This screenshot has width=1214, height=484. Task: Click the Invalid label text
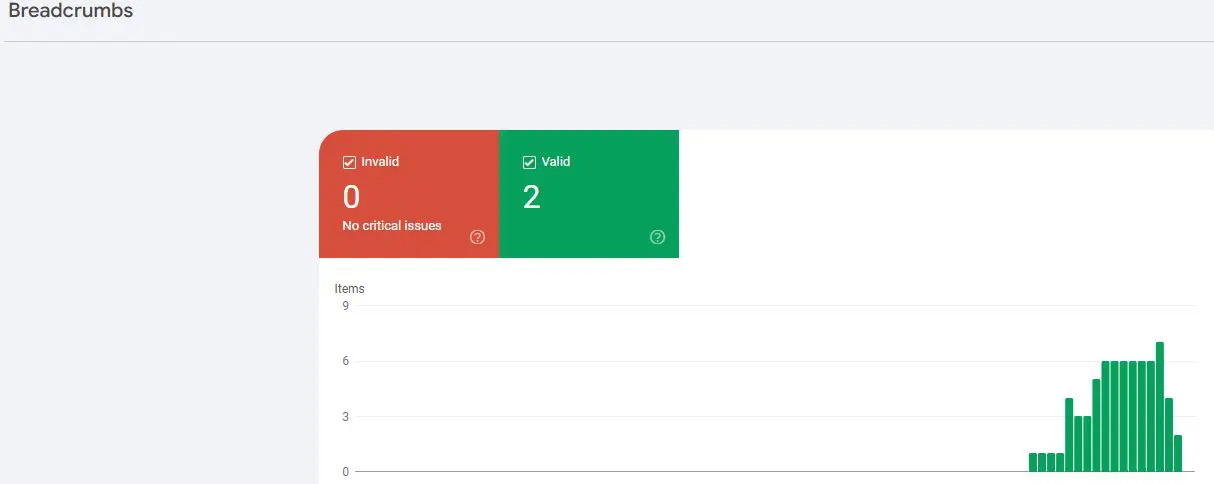click(x=380, y=162)
